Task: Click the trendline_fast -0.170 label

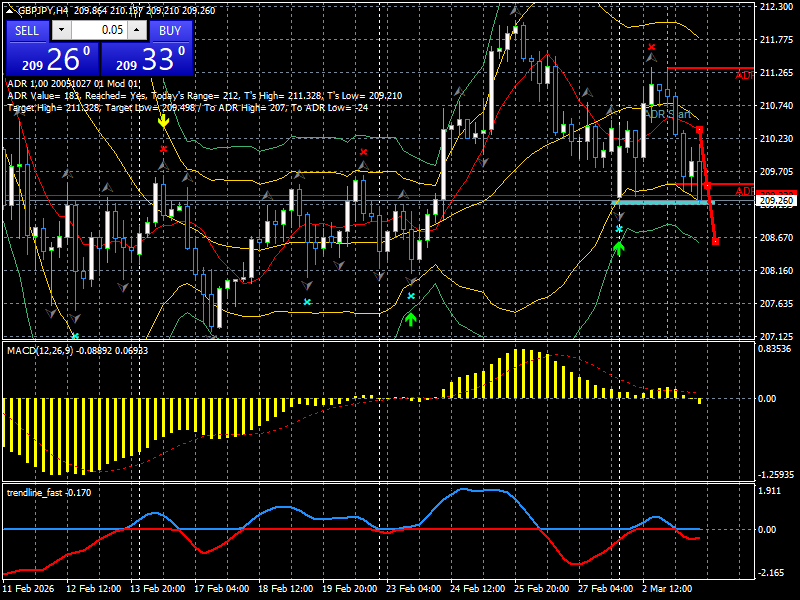Action: click(x=49, y=493)
